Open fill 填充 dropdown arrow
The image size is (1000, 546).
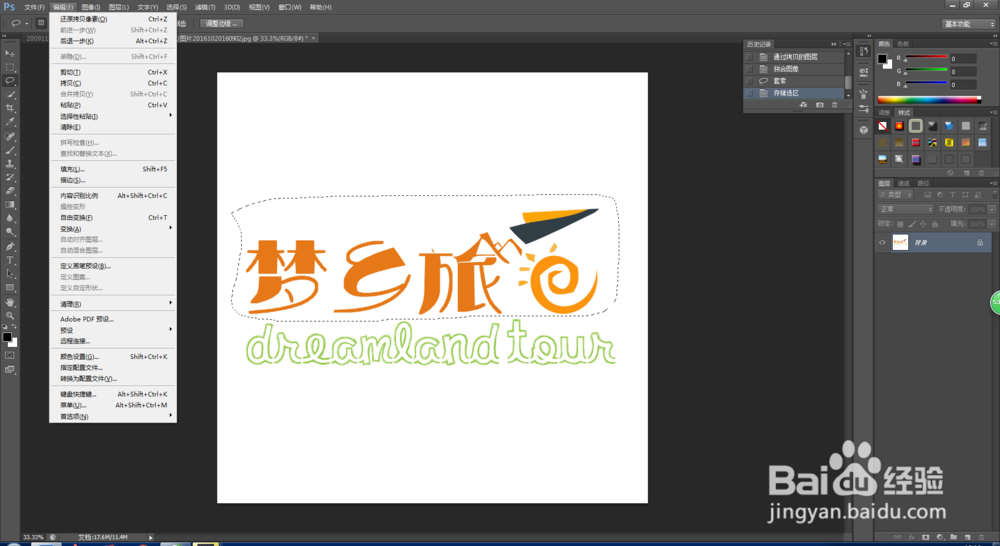[x=992, y=224]
